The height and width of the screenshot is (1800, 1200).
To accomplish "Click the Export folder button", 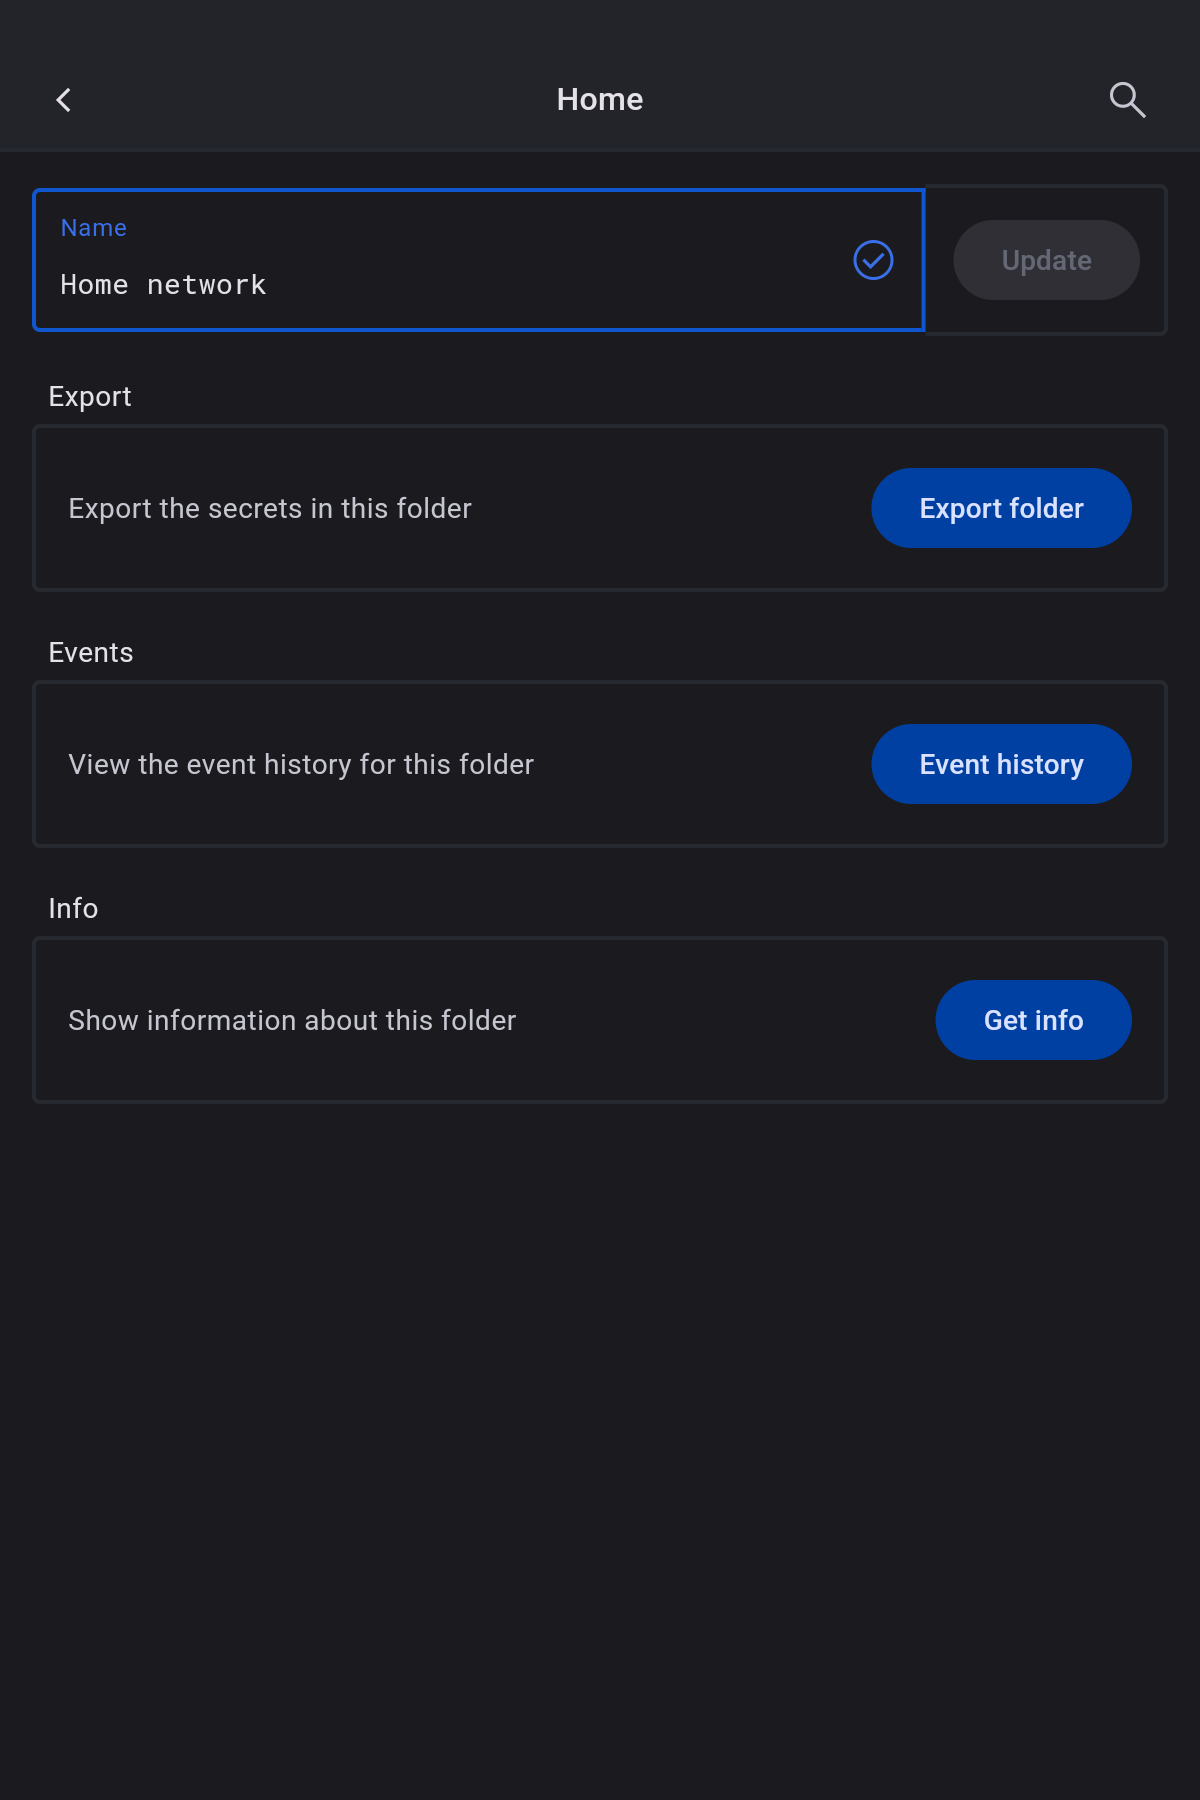I will point(1001,508).
